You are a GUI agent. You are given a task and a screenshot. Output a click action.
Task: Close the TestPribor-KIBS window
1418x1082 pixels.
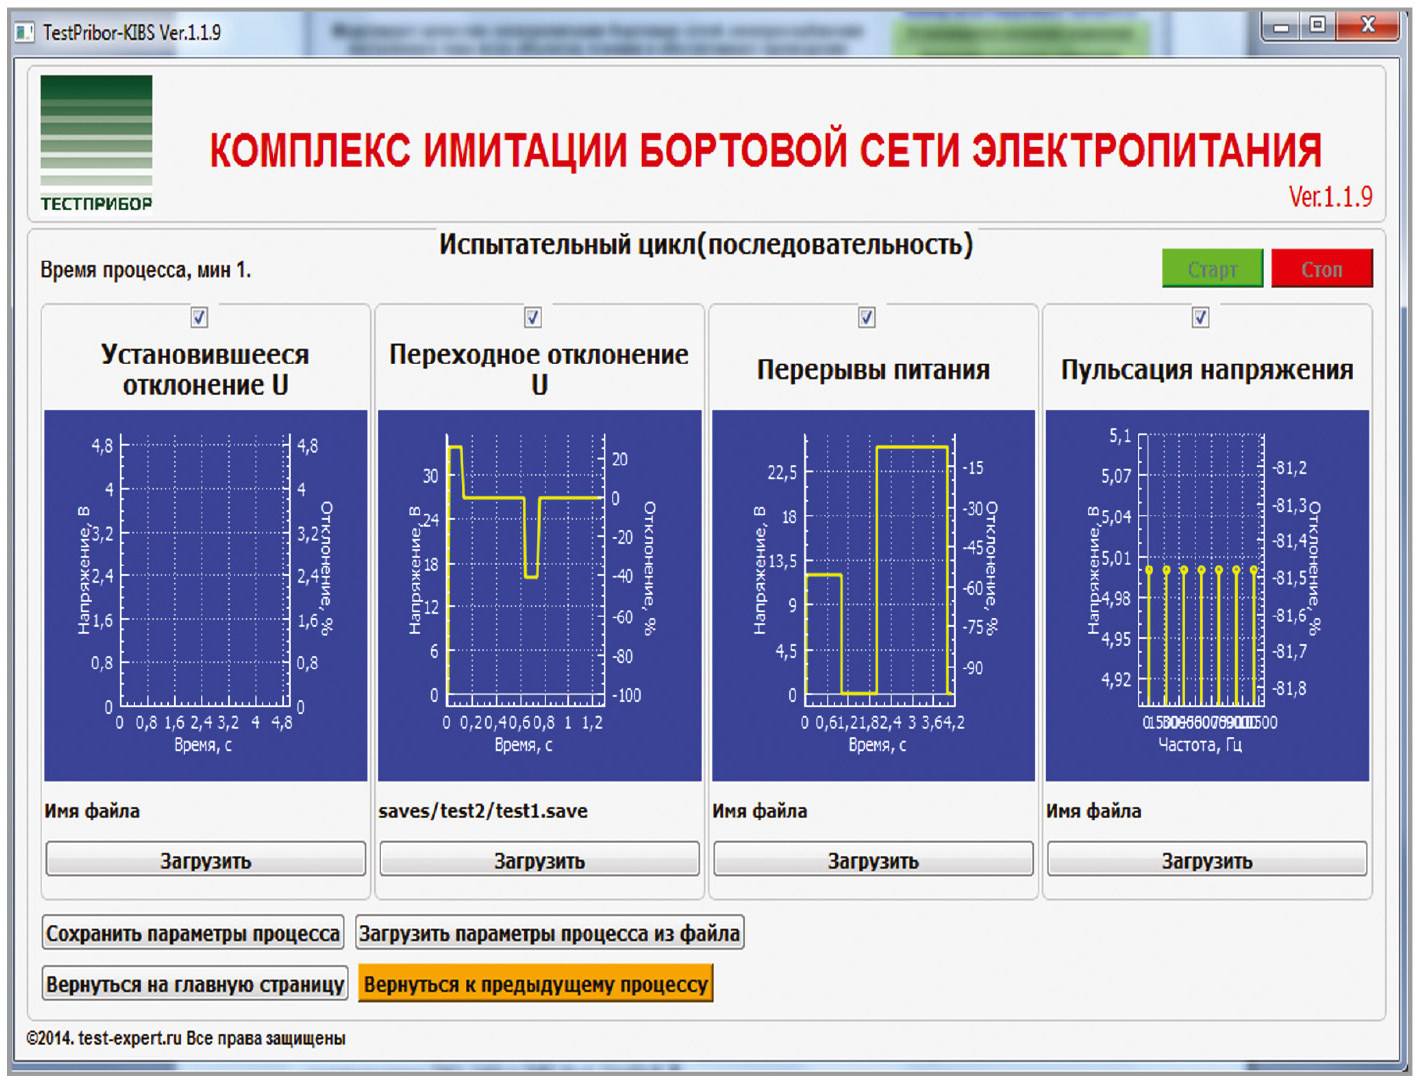(x=1369, y=27)
